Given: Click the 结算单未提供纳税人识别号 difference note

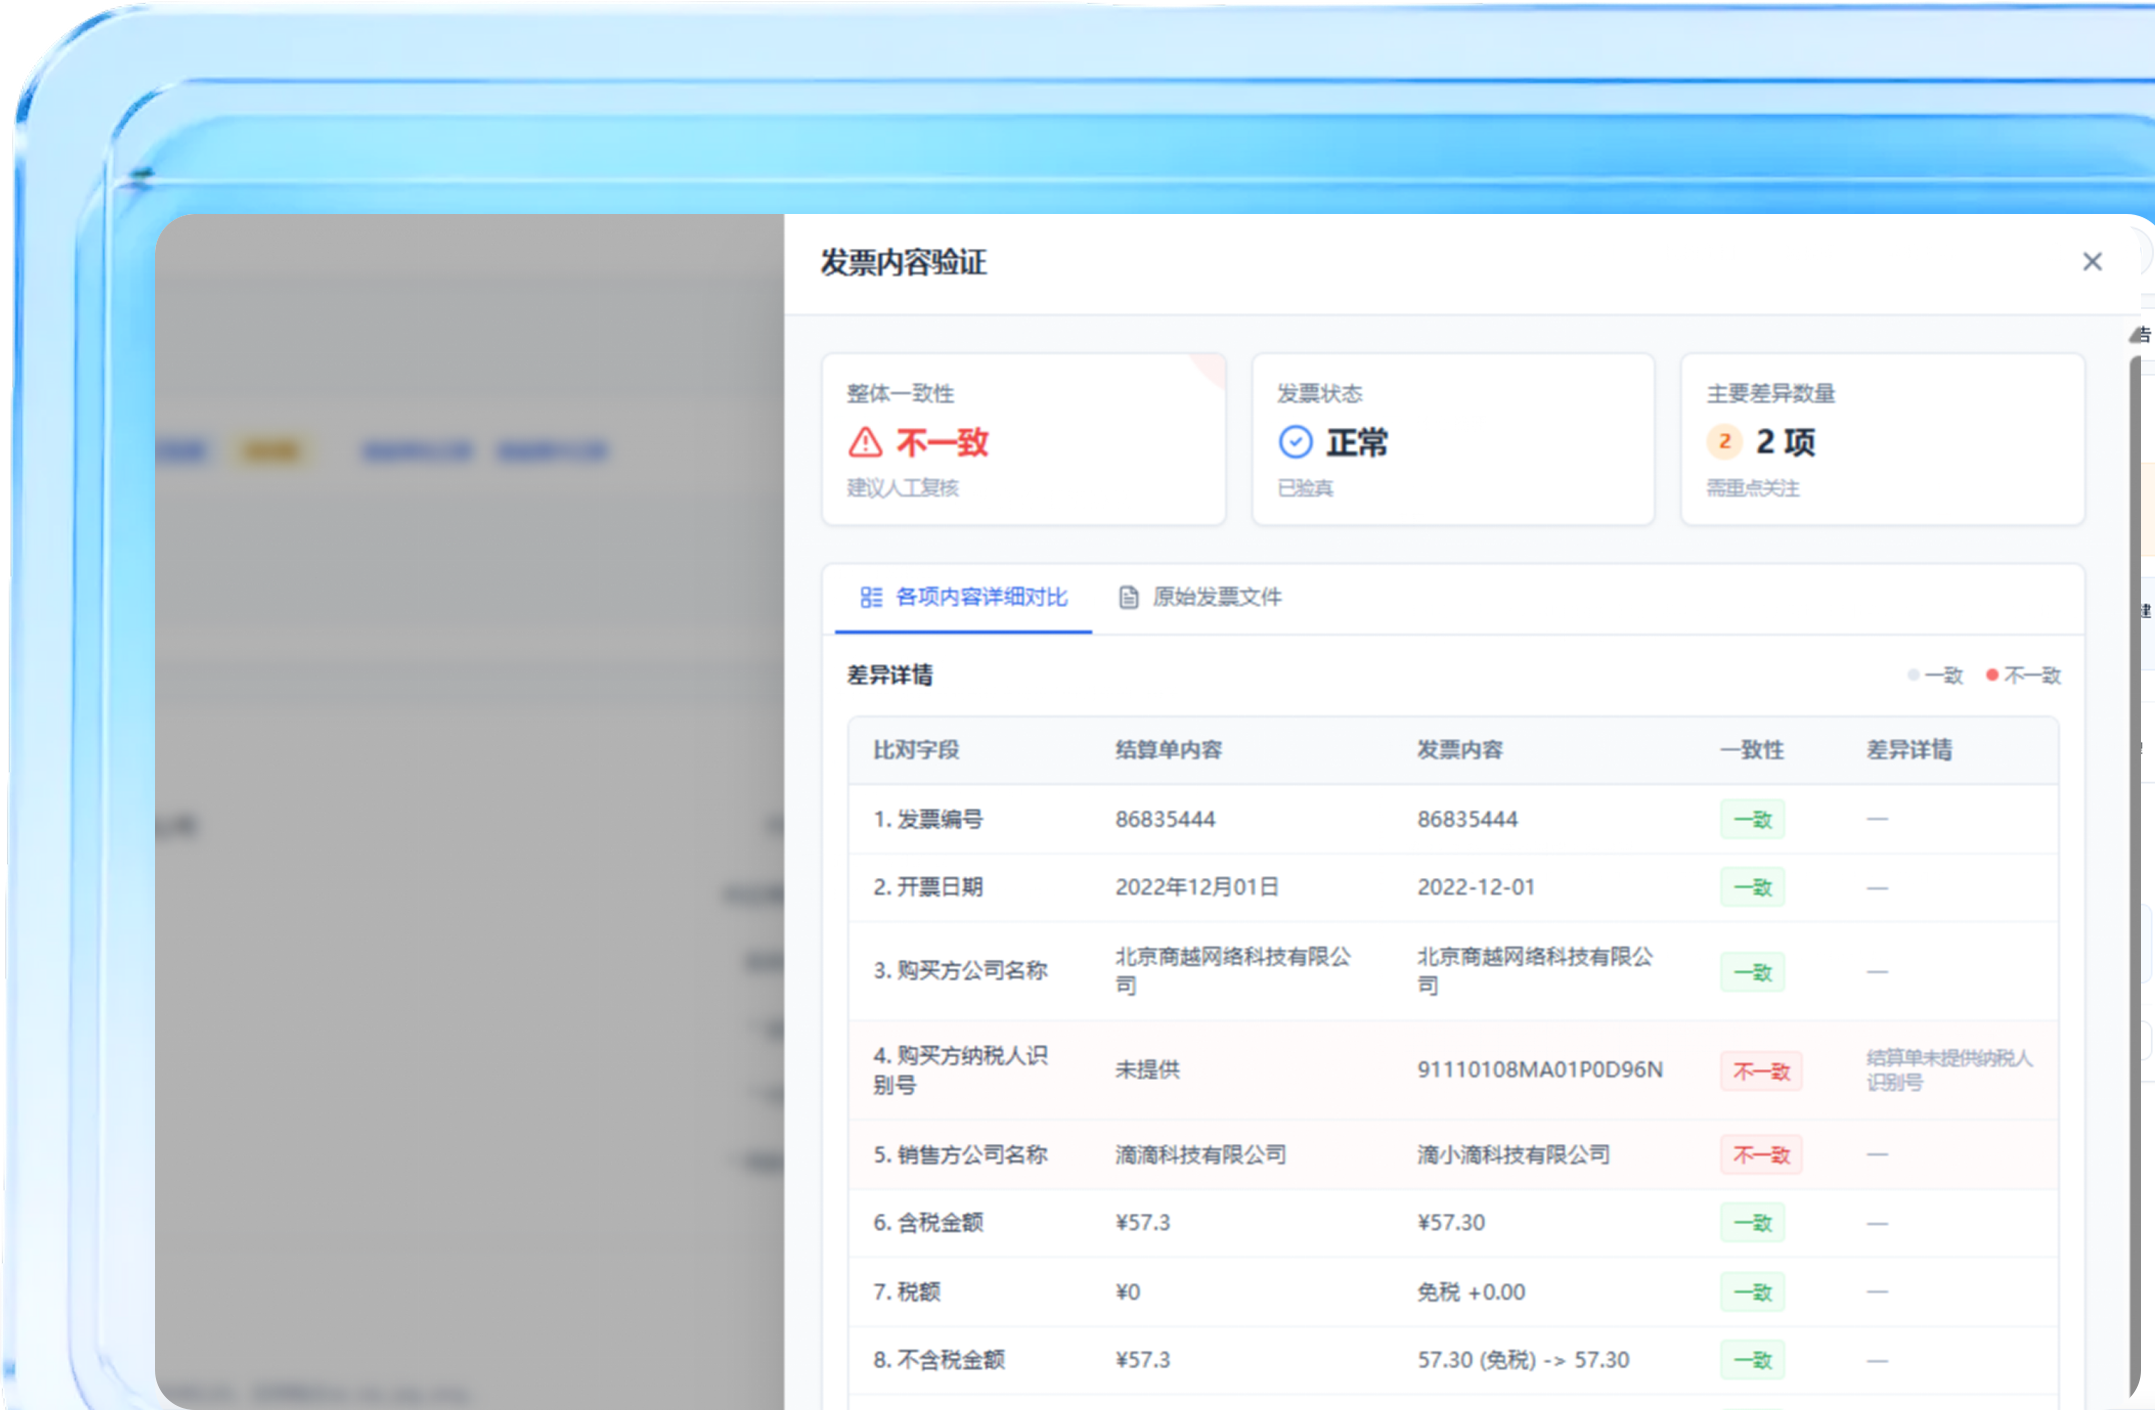Looking at the screenshot, I should pos(1949,1070).
